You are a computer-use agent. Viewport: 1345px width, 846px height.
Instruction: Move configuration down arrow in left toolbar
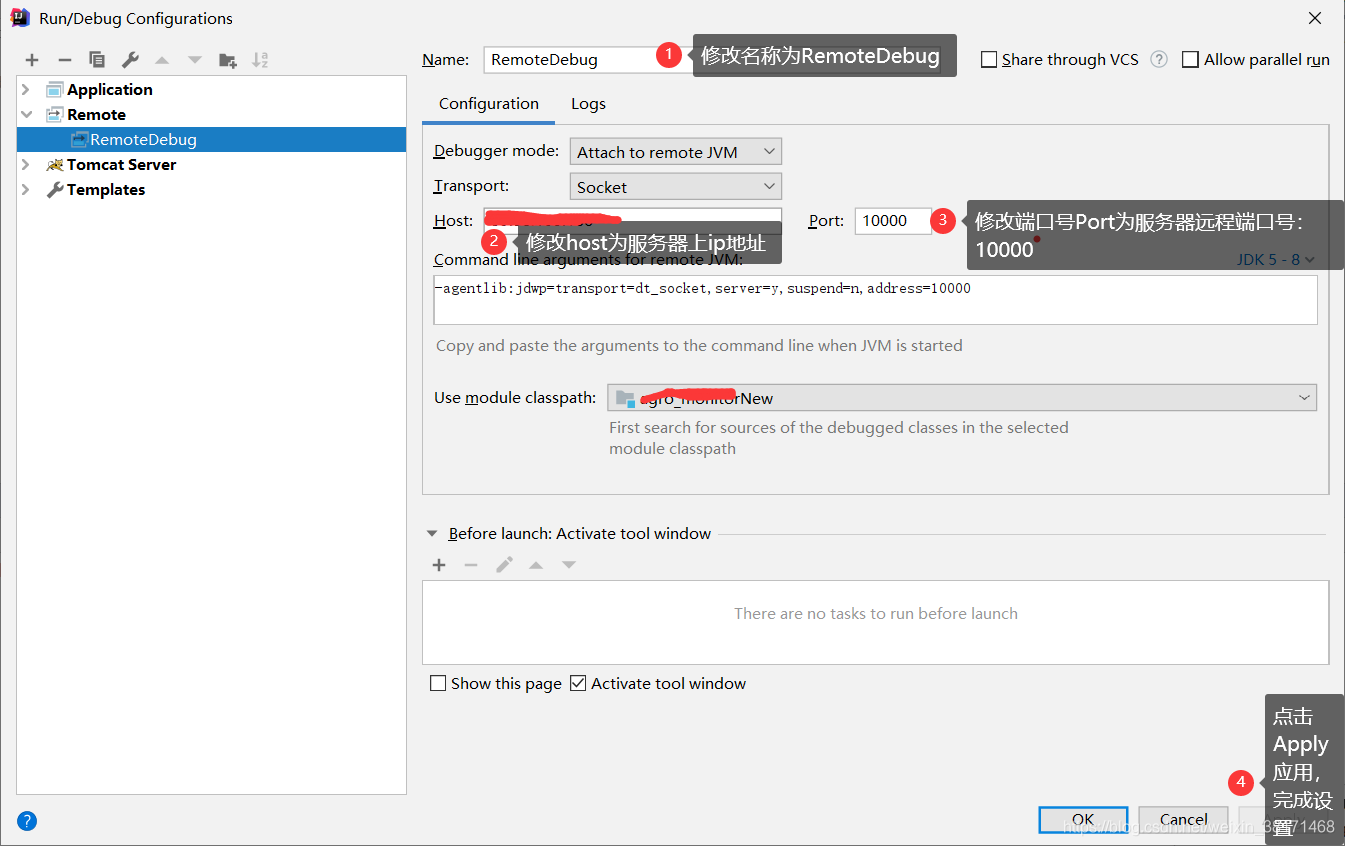[195, 60]
